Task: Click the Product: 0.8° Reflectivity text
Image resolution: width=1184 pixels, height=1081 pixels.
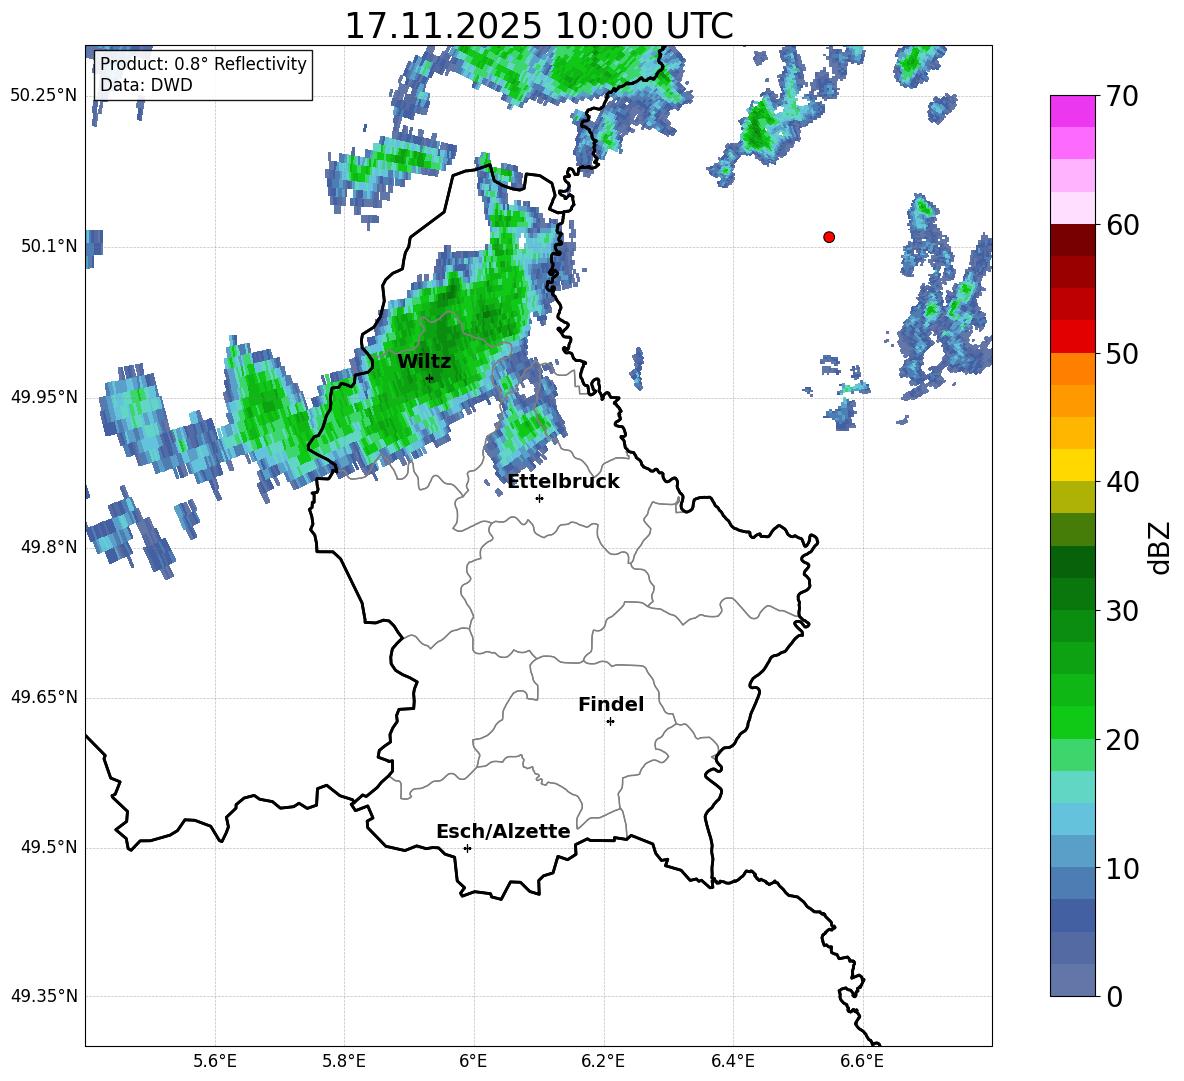Action: tap(203, 64)
